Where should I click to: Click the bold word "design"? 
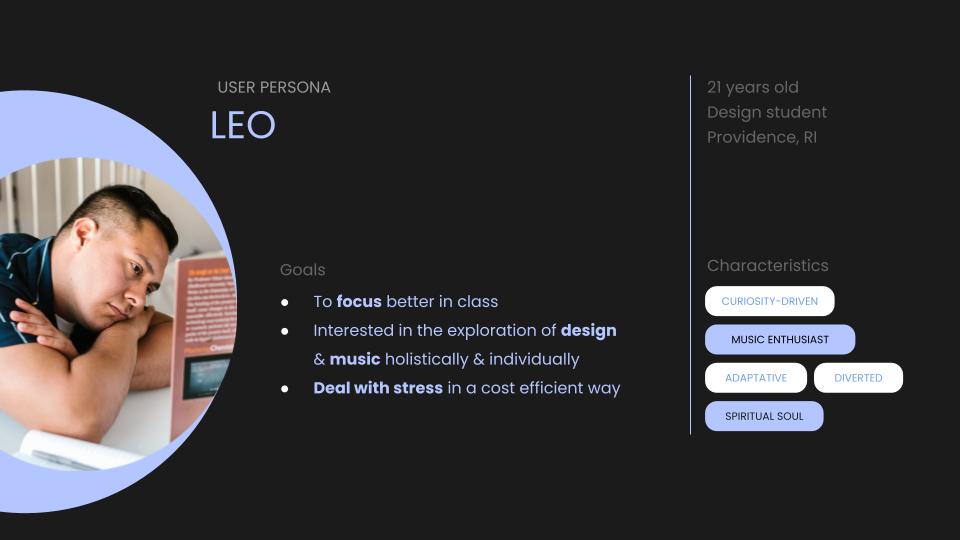pyautogui.click(x=588, y=330)
